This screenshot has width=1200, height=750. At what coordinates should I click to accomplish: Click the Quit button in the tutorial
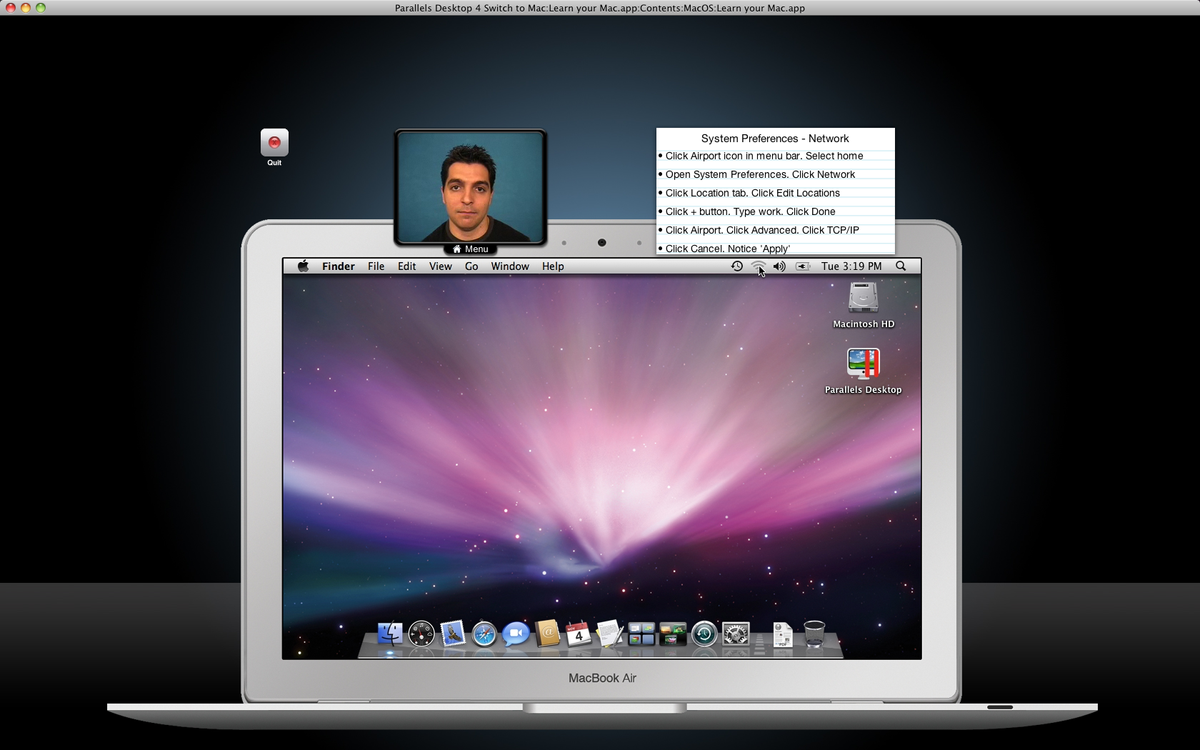(x=274, y=141)
